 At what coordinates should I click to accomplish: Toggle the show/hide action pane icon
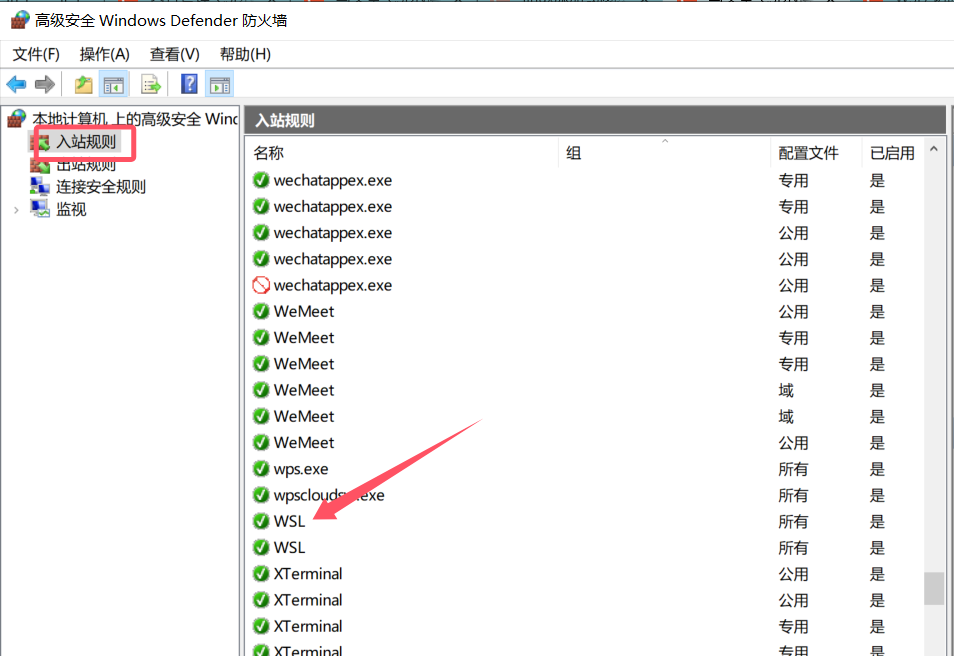(220, 85)
